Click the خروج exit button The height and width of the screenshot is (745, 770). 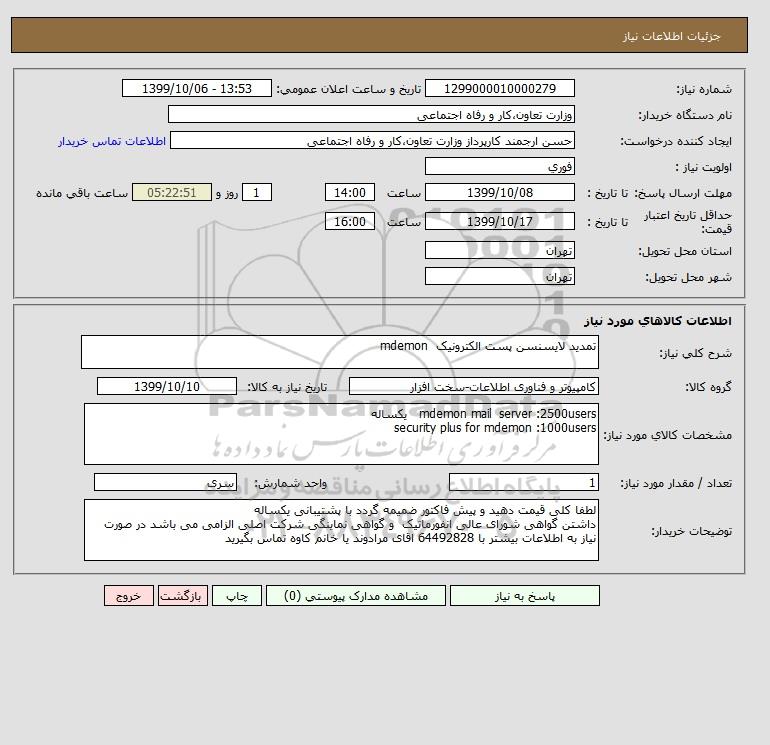129,596
